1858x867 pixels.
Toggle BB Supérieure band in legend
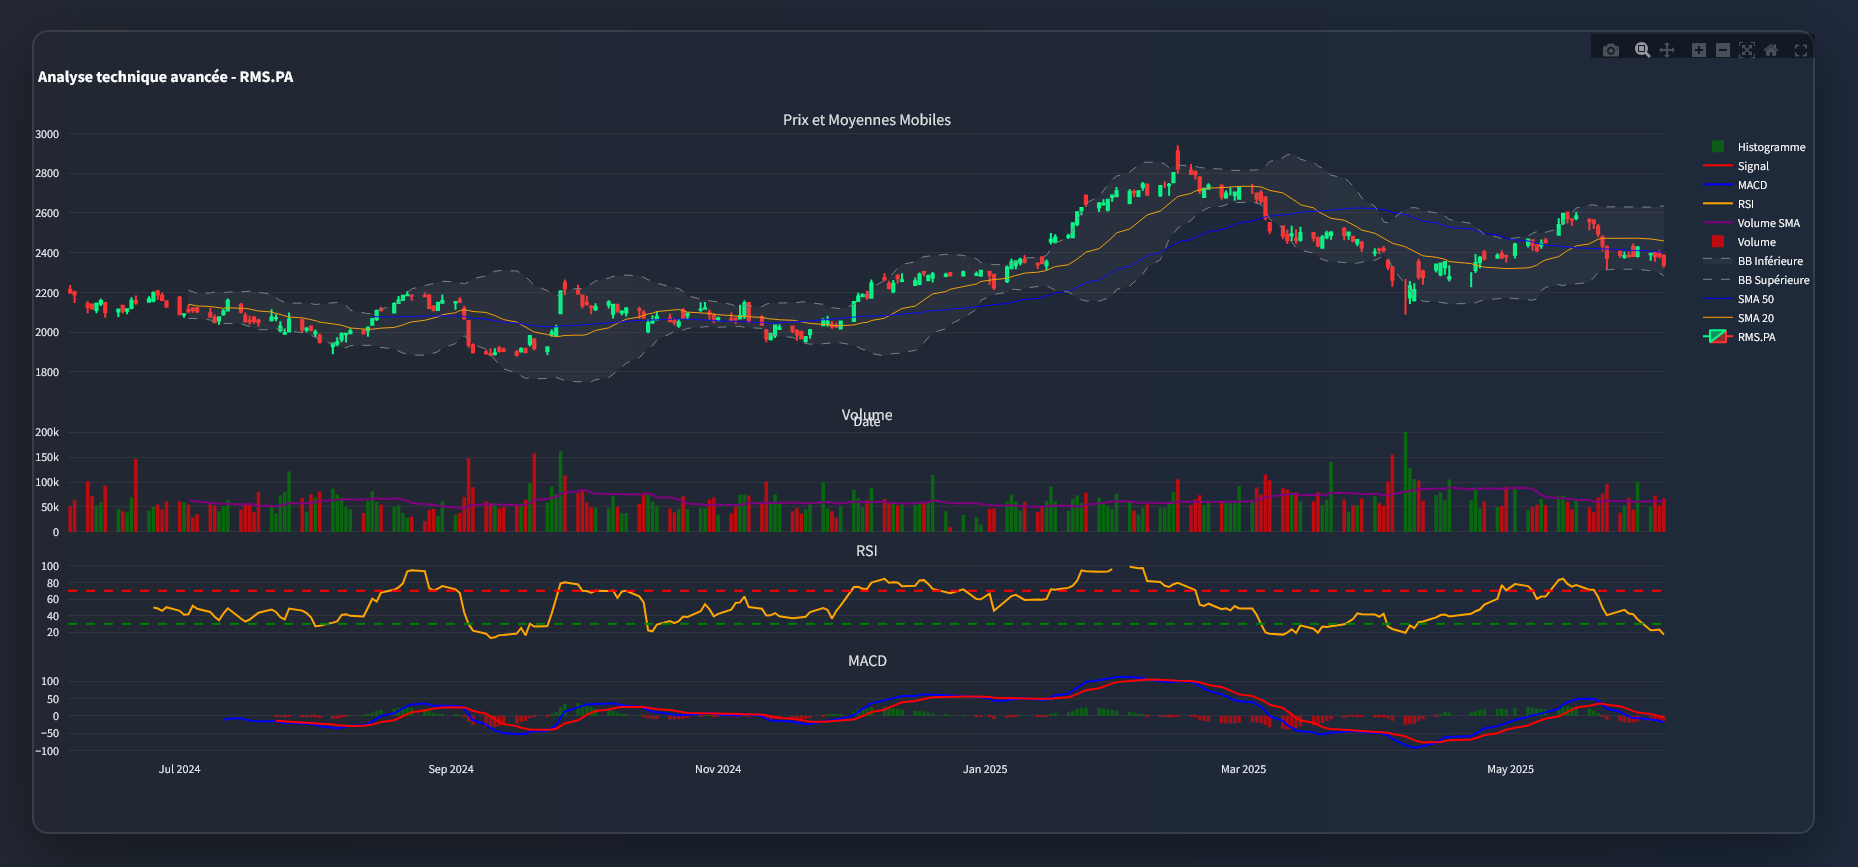[1772, 280]
